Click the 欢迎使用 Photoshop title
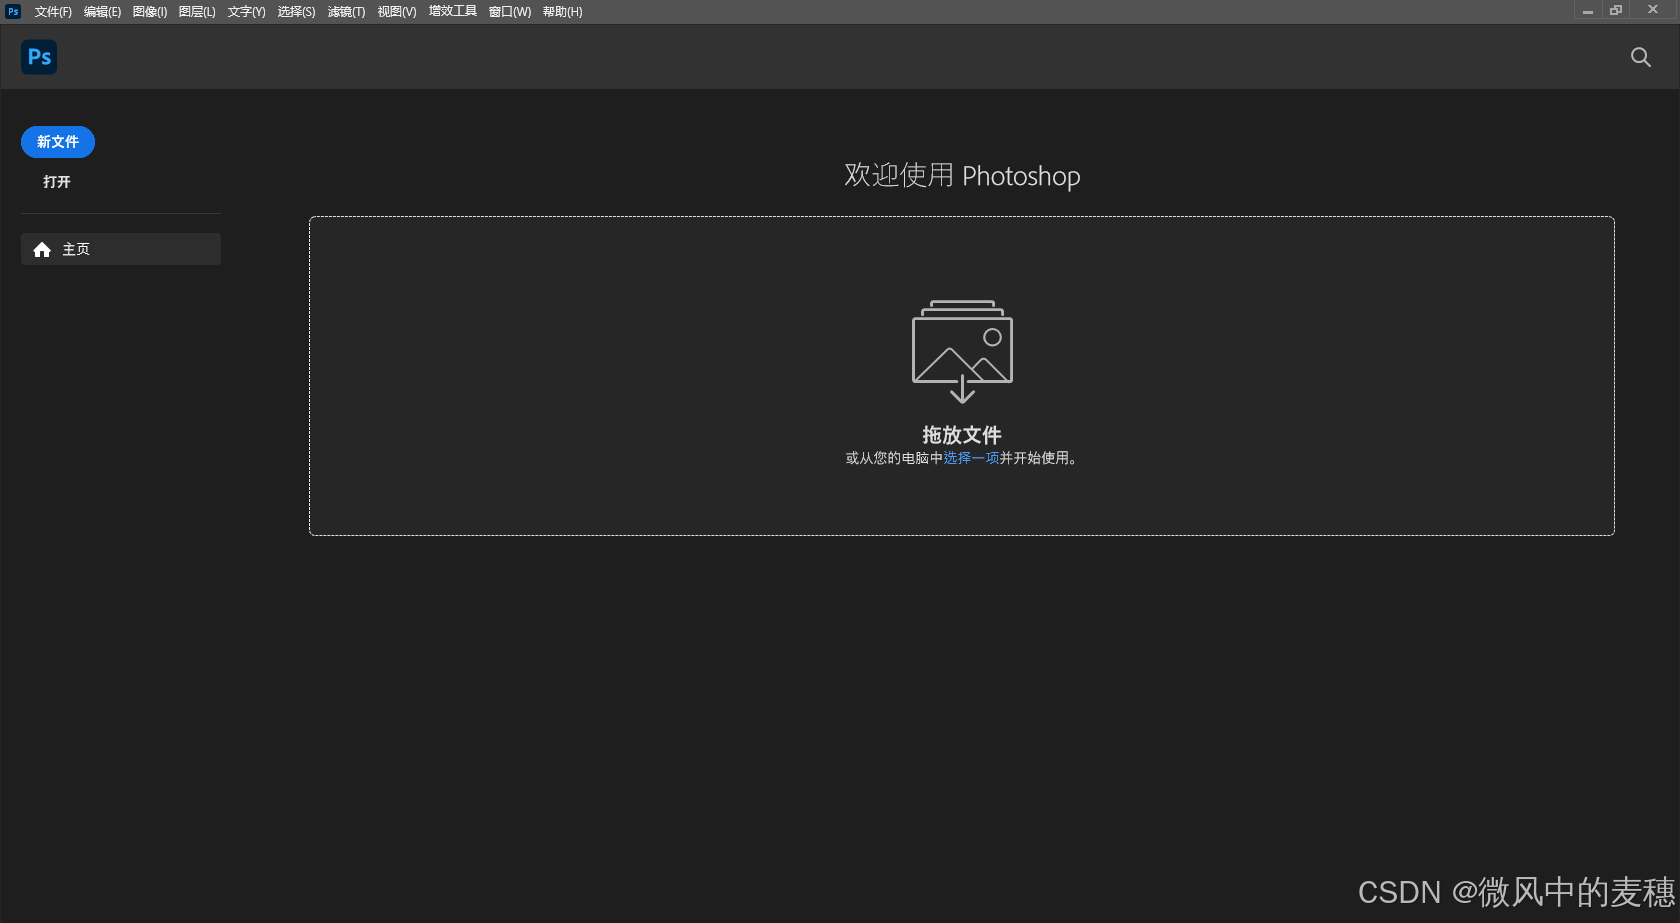This screenshot has height=923, width=1680. pyautogui.click(x=962, y=176)
